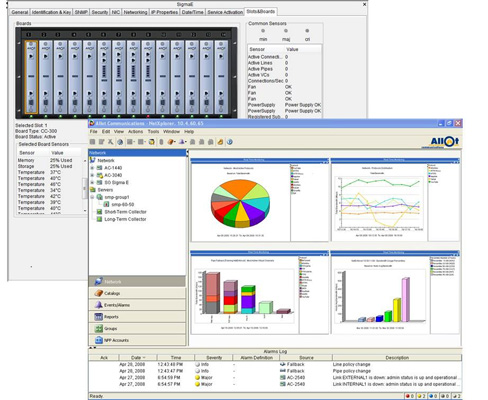Viewport: 488px width, 400px height.
Task: Select slot 6 board in SigmaE chassis
Action: click(x=104, y=77)
